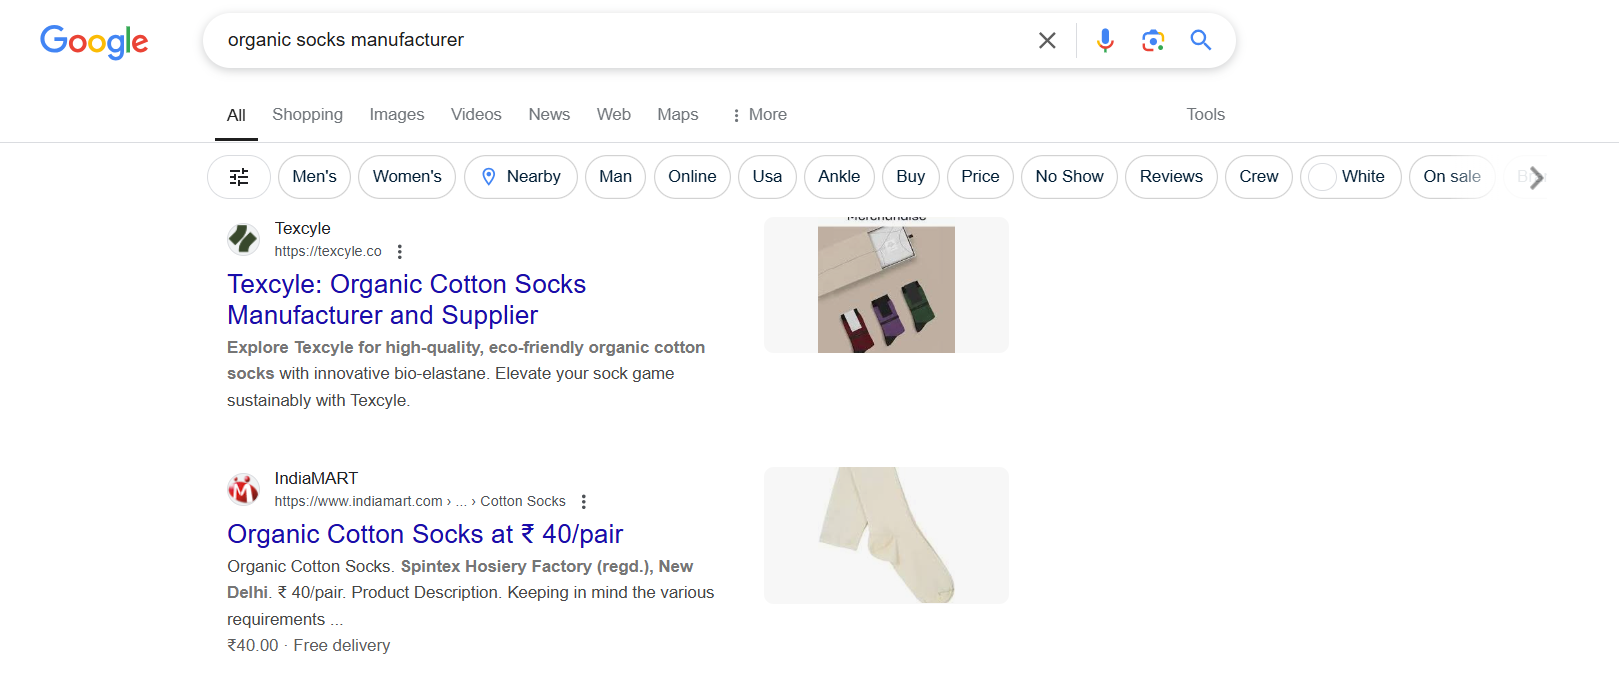The image size is (1619, 691).
Task: Click the IndiaMART site favicon
Action: pos(243,489)
